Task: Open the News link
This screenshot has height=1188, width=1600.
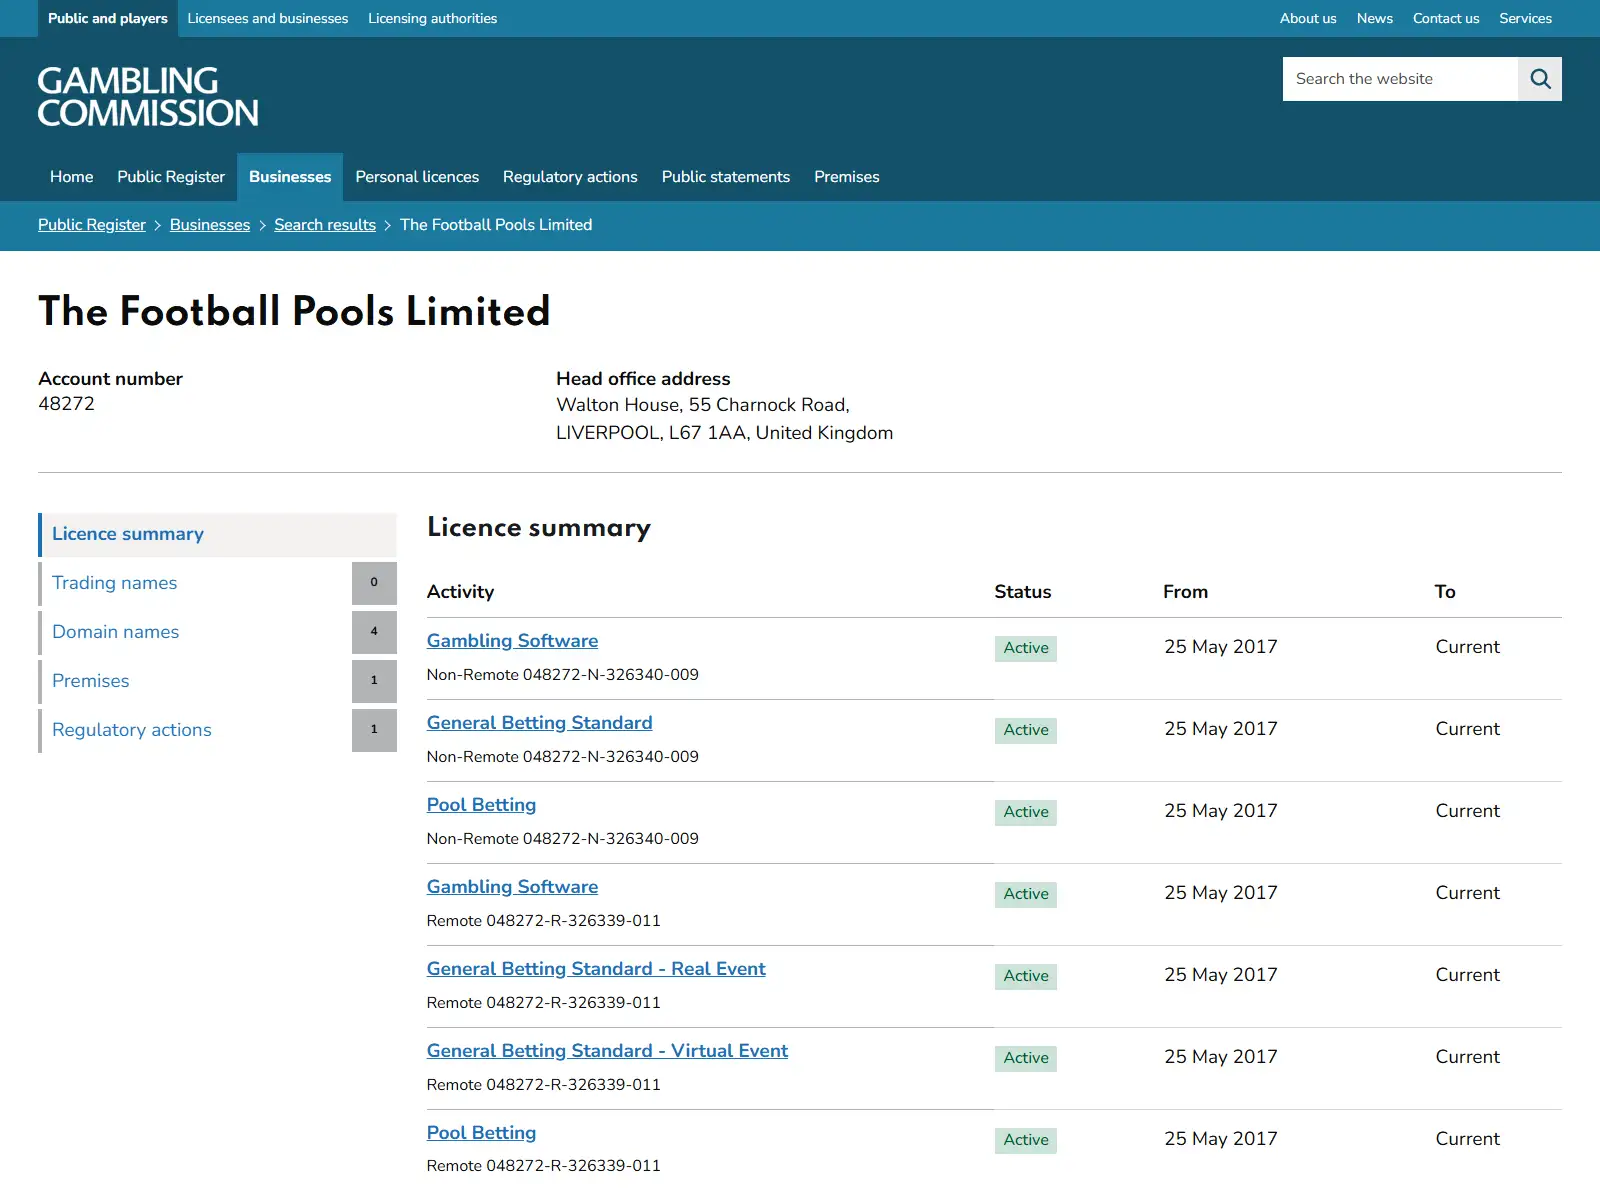Action: (x=1375, y=18)
